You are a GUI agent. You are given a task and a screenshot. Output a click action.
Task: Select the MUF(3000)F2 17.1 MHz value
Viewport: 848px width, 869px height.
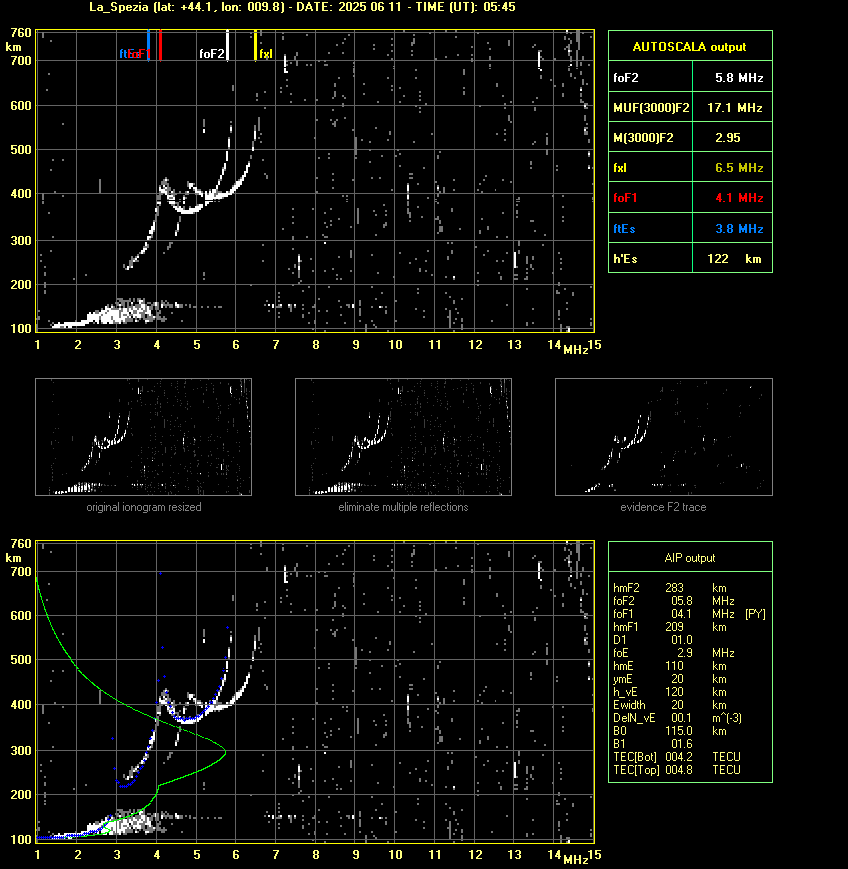tap(734, 108)
